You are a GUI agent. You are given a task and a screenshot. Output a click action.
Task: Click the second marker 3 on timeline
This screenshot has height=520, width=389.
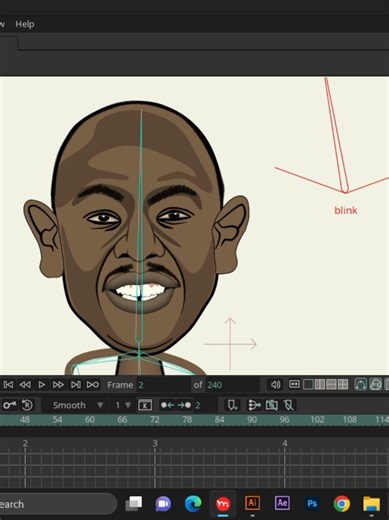pyautogui.click(x=155, y=443)
